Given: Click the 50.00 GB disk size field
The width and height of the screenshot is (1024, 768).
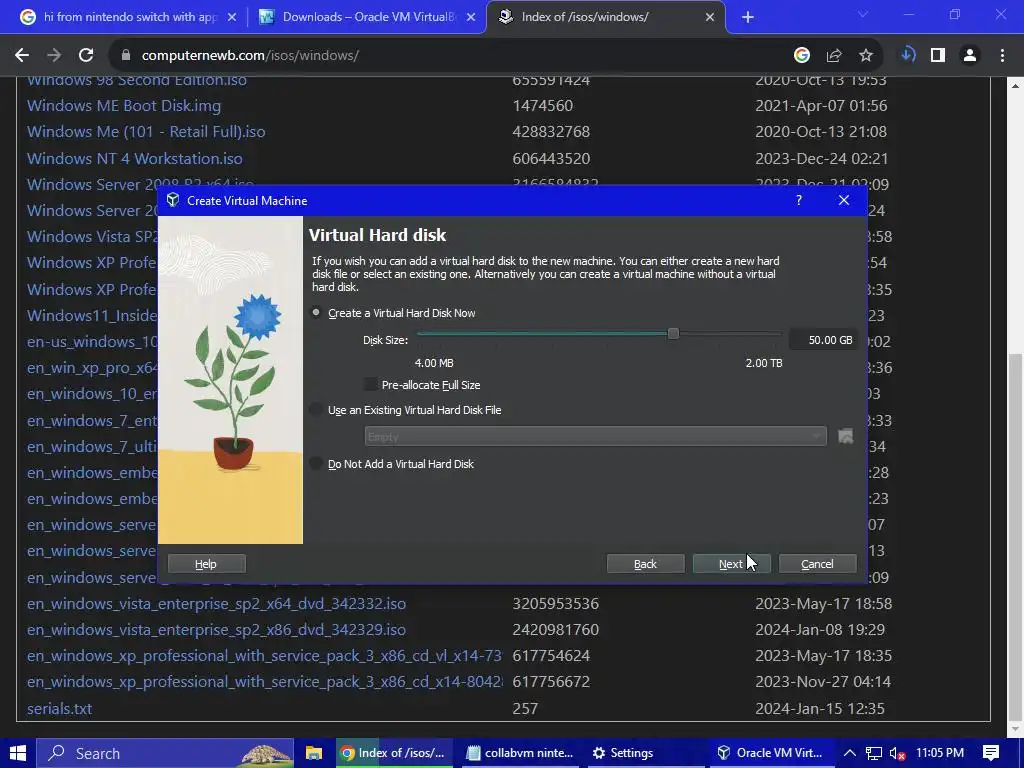Looking at the screenshot, I should pos(824,340).
